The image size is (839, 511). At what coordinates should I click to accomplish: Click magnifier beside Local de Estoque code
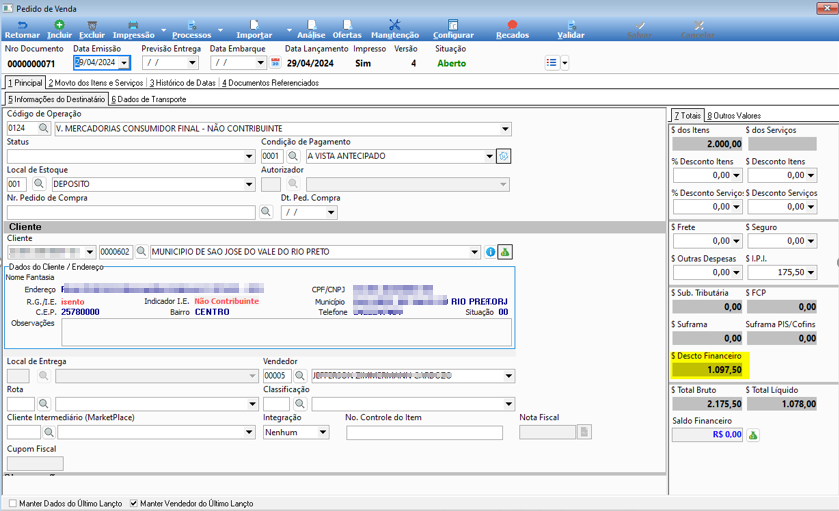[39, 184]
